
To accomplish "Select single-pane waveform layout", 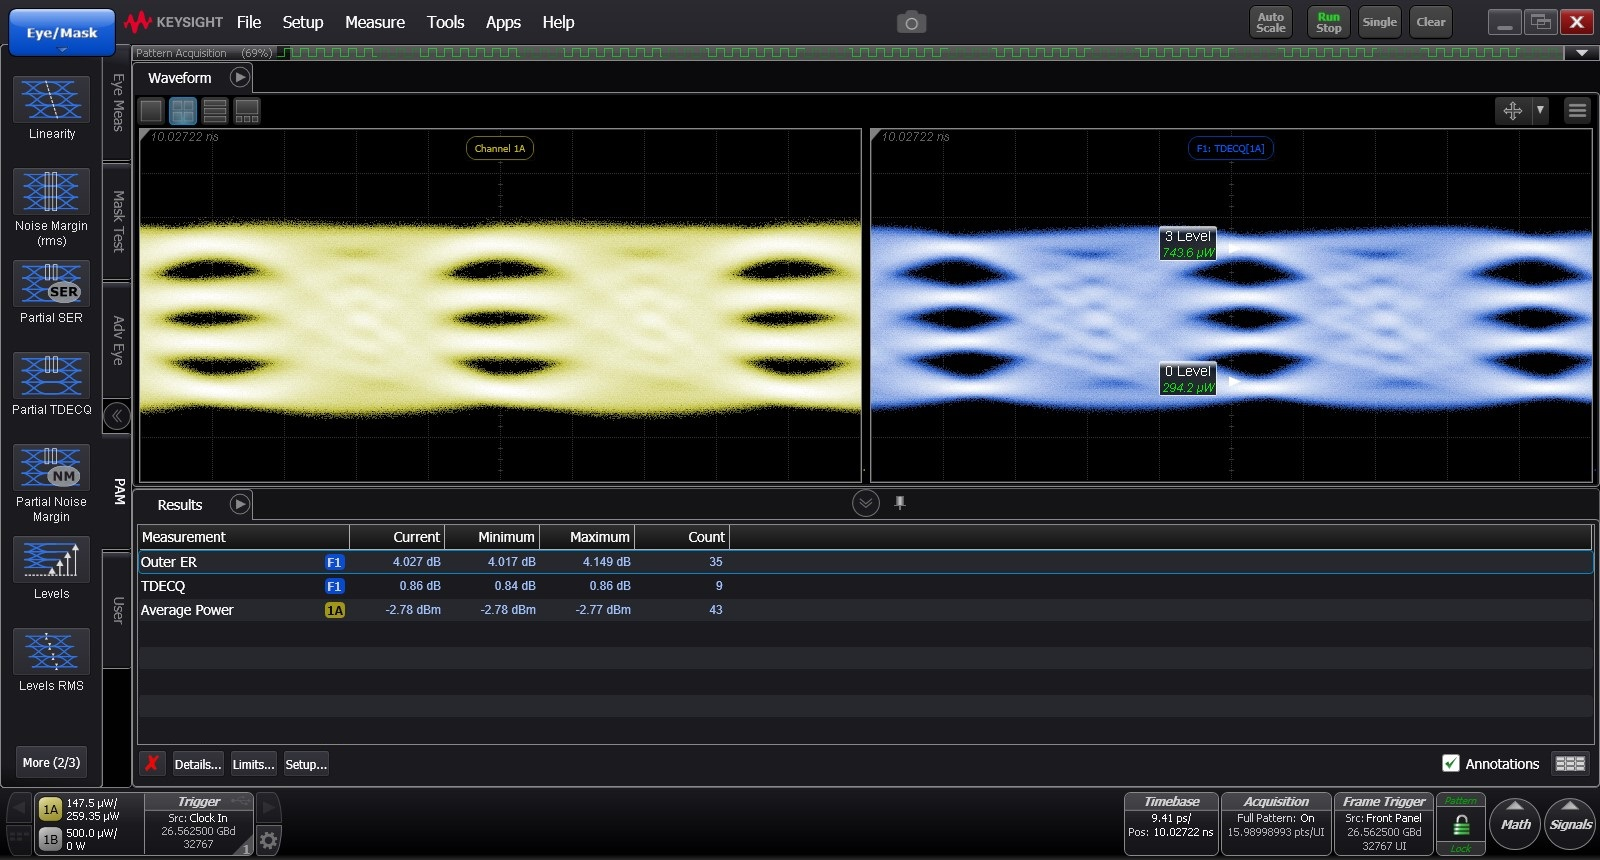I will click(151, 111).
